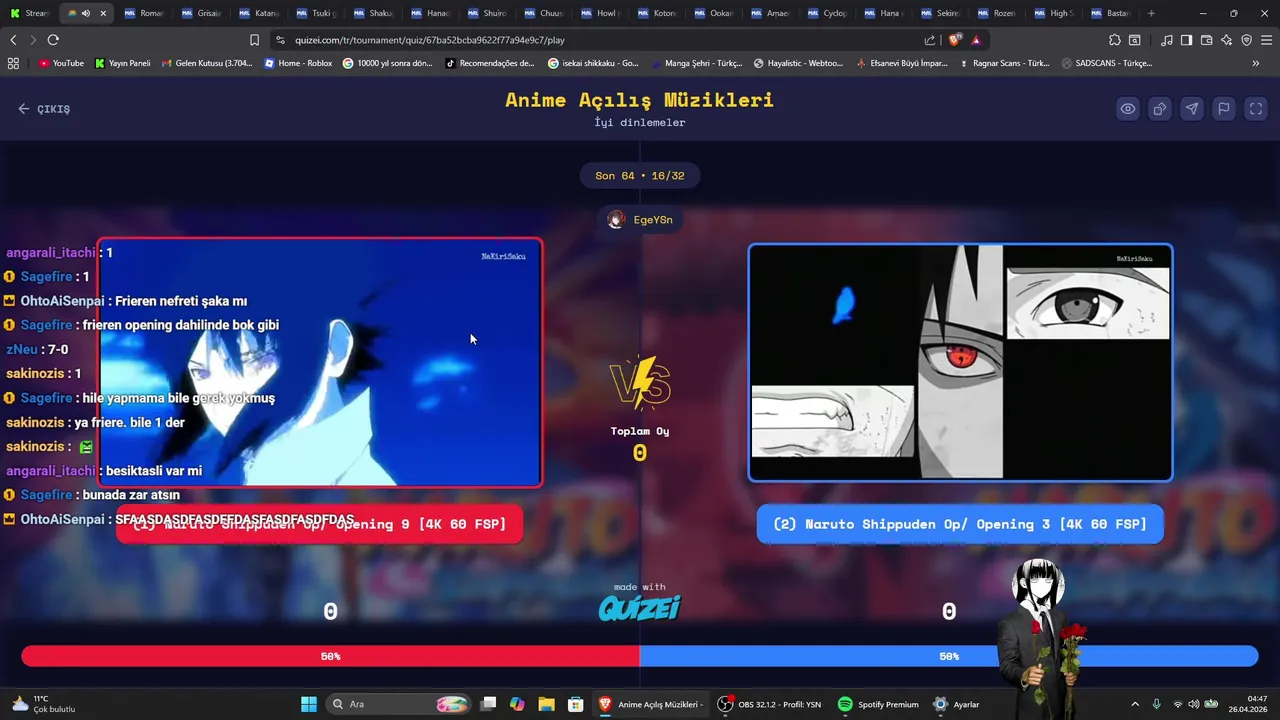Screen dimensions: 1280x720
Task: Expand hidden system tray icons chevron
Action: pos(1135,704)
